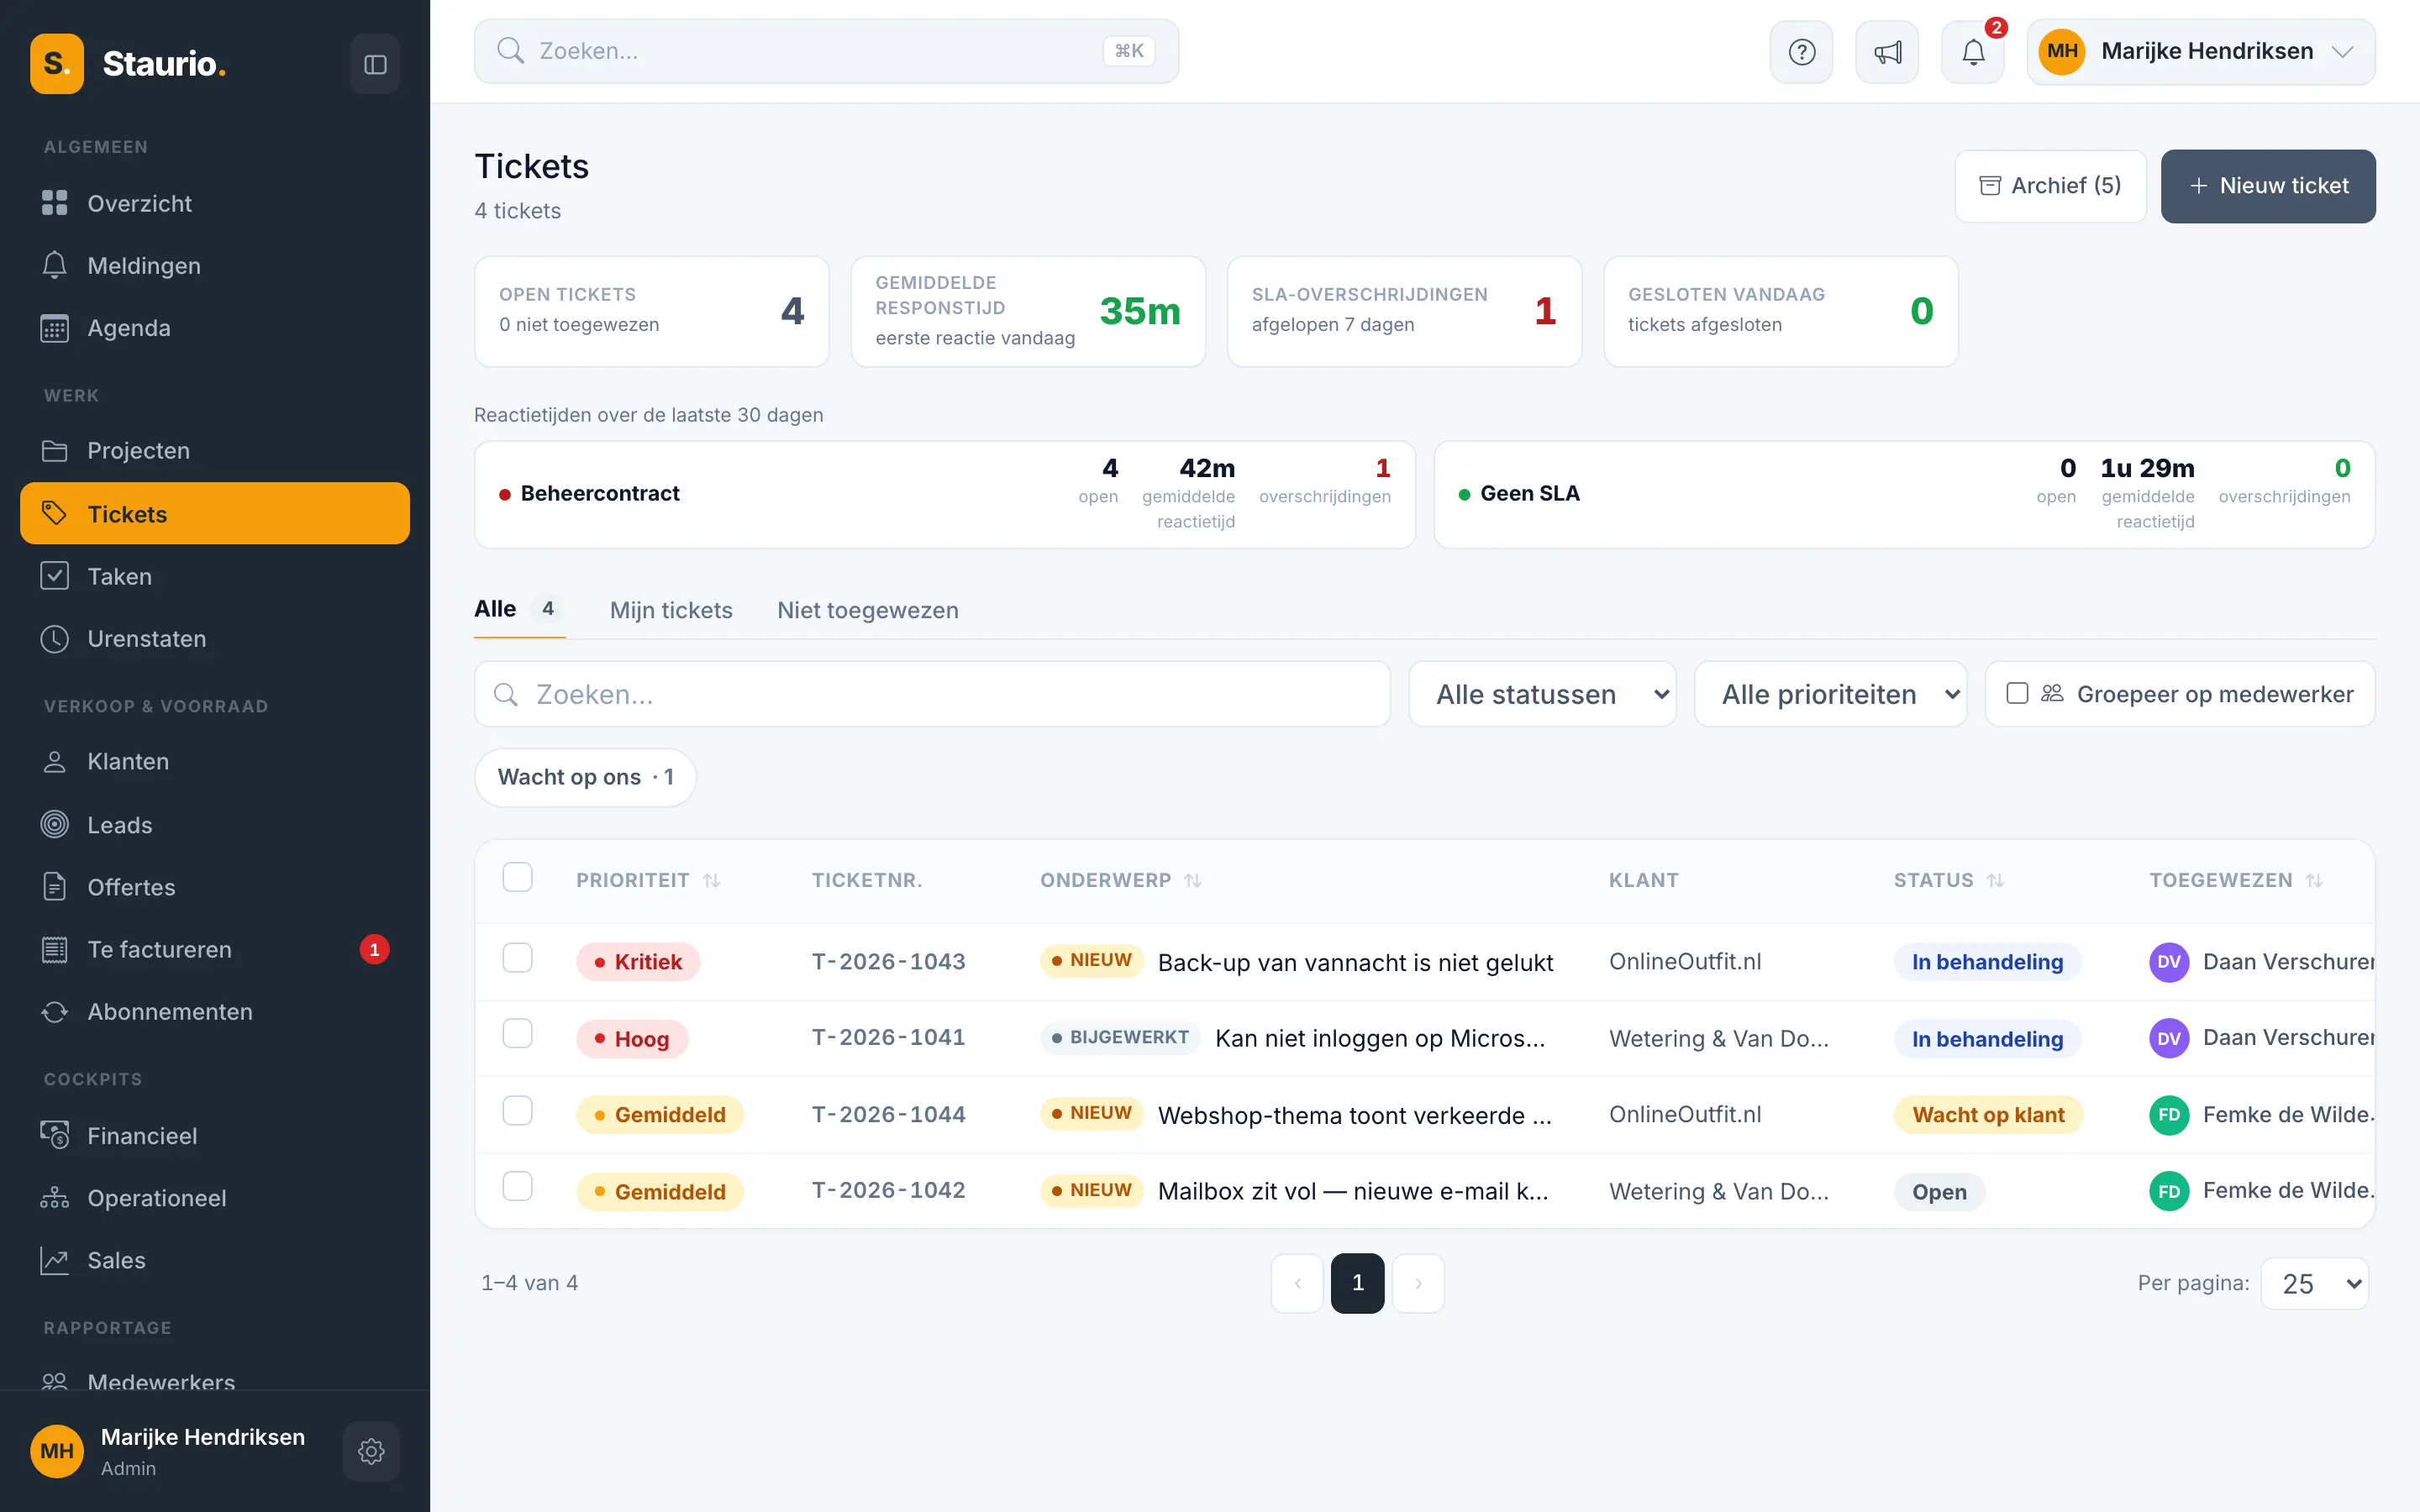This screenshot has height=1512, width=2420.
Task: Click the Overzicht grid icon in sidebar
Action: point(55,203)
